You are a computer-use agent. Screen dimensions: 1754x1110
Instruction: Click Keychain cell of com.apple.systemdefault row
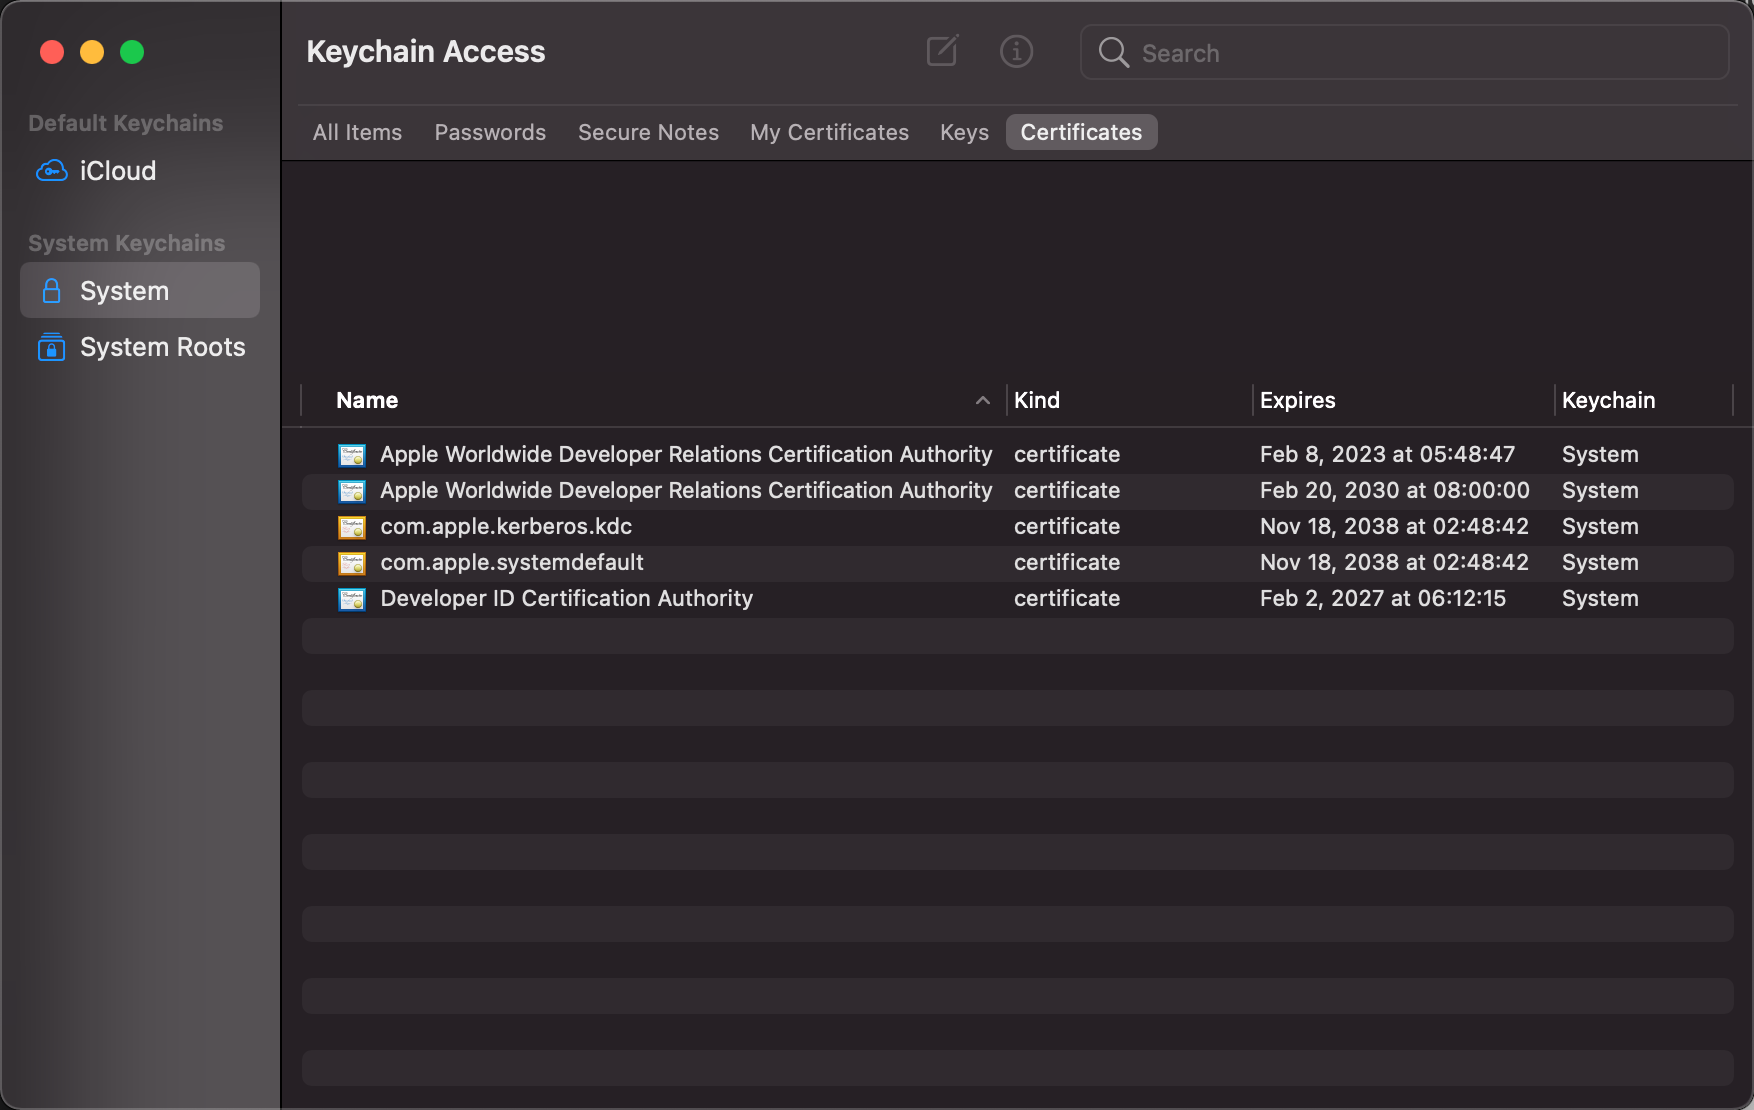tap(1600, 563)
